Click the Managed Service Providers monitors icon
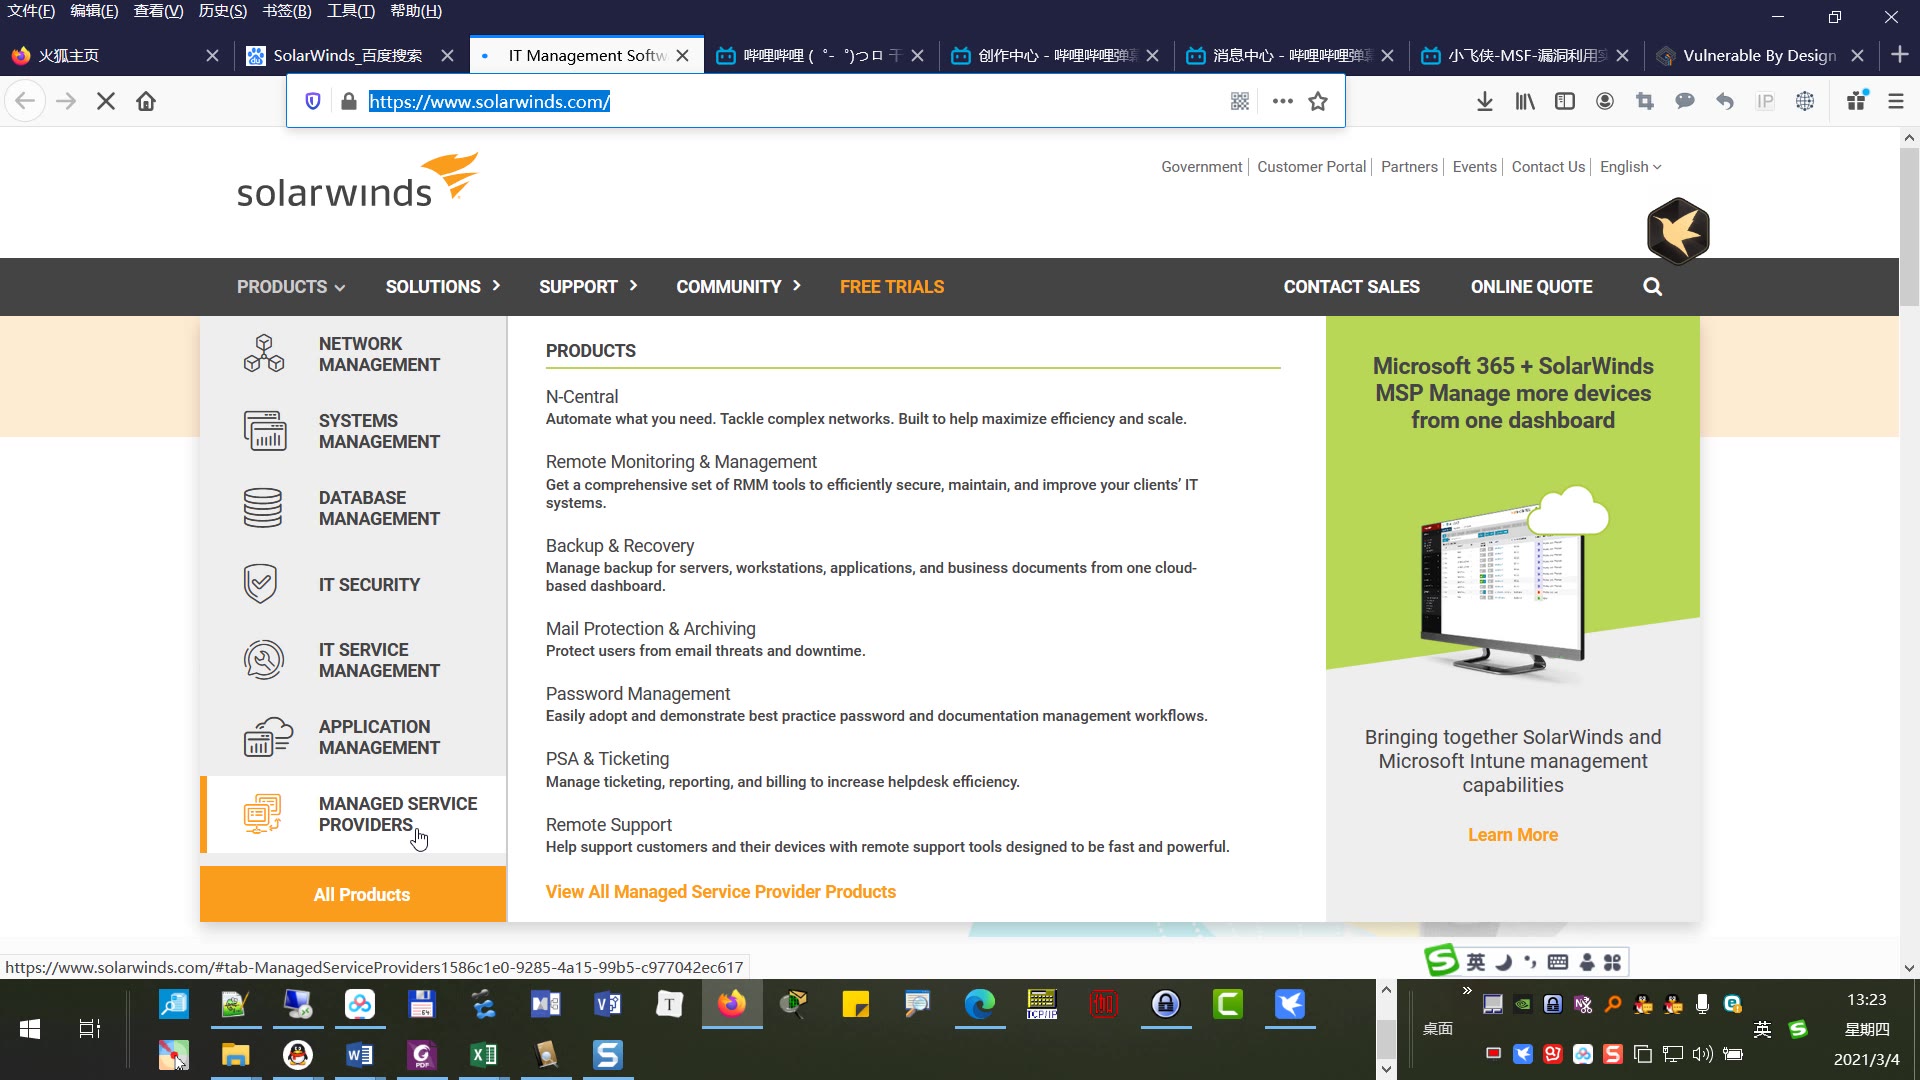This screenshot has height=1080, width=1920. pyautogui.click(x=263, y=814)
